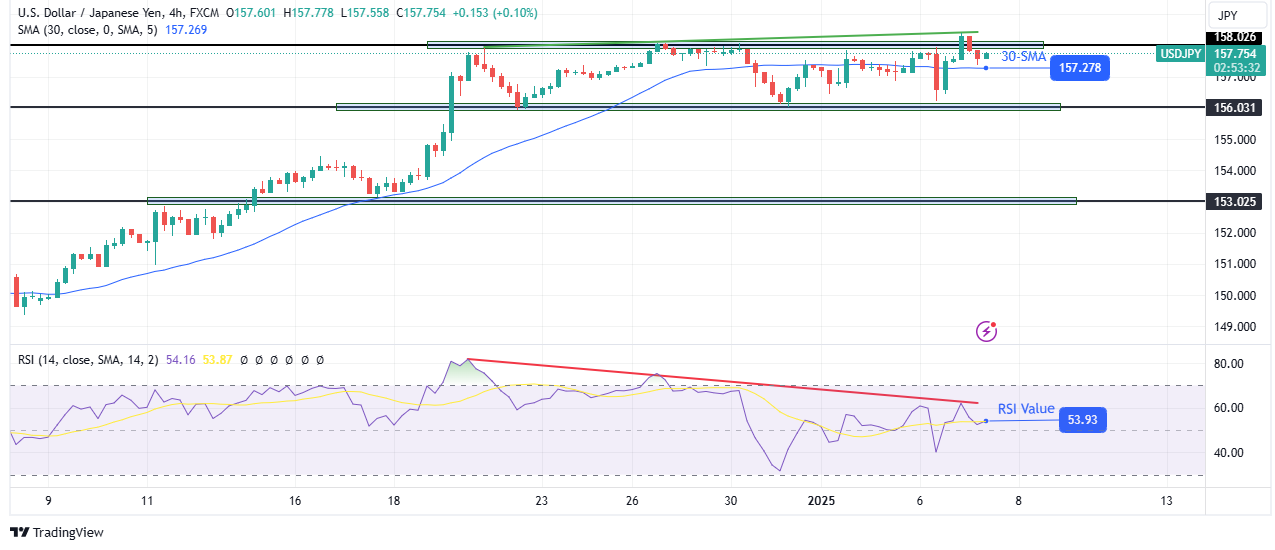Click 155.000 on the price axis

pyautogui.click(x=1234, y=139)
